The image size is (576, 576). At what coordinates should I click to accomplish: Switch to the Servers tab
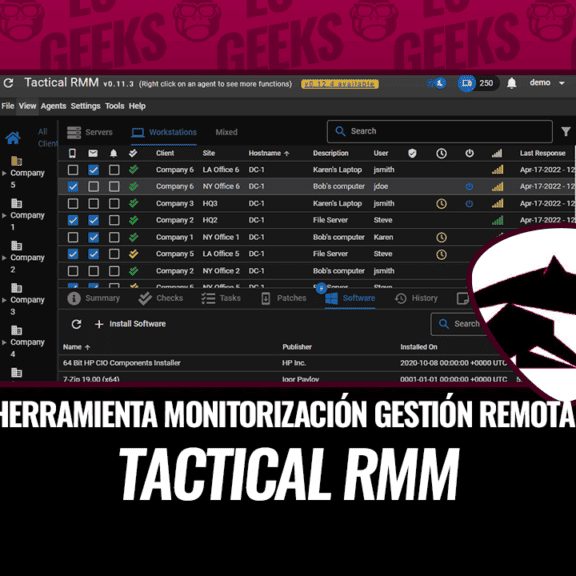(90, 132)
